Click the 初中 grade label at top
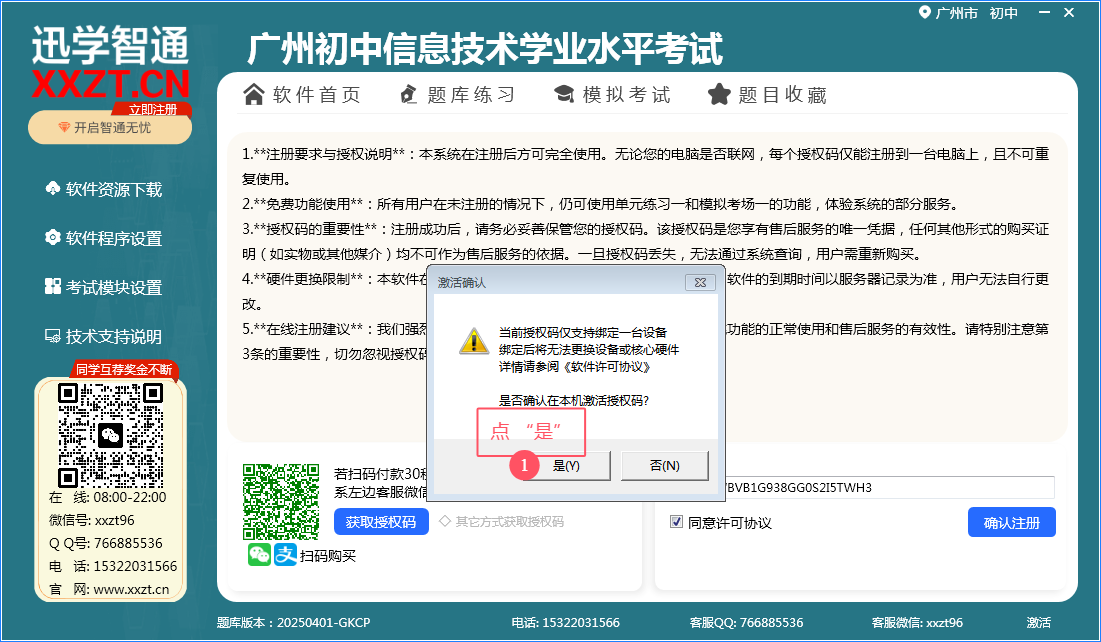 click(1003, 13)
